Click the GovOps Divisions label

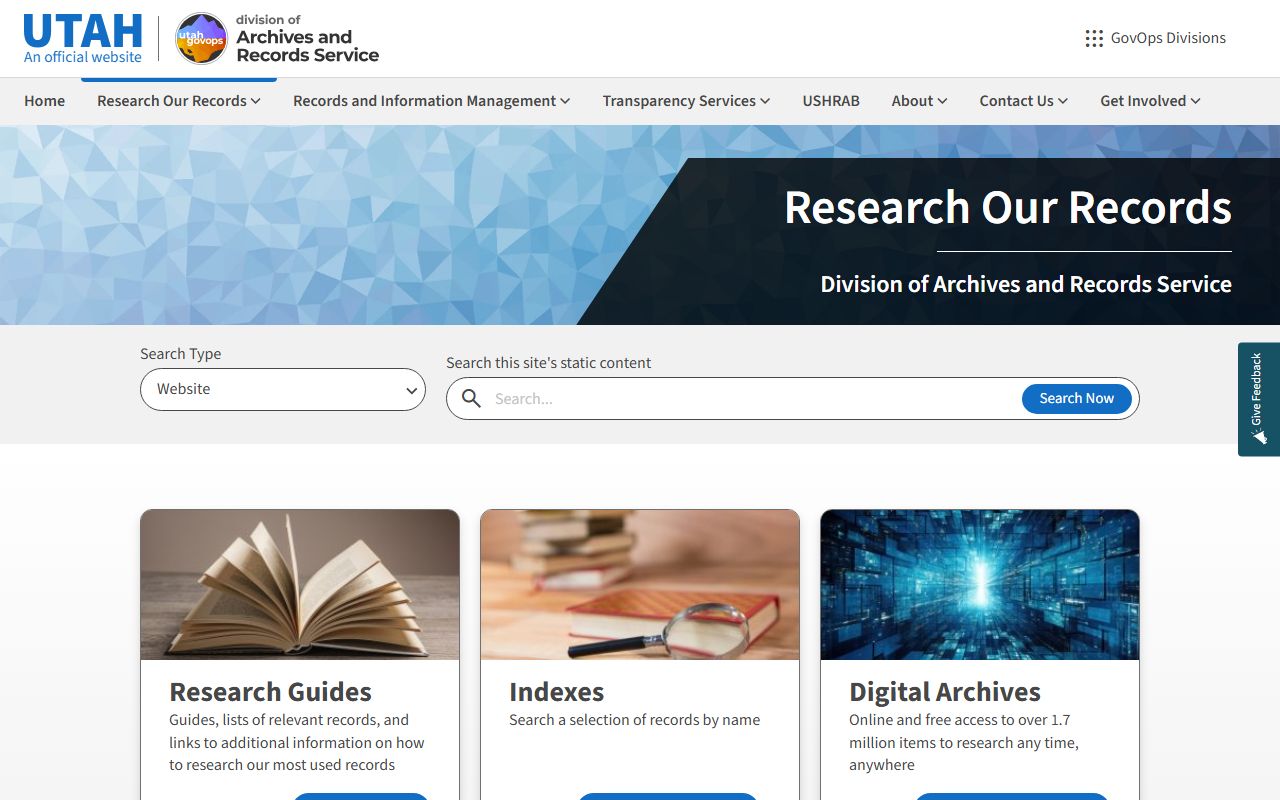(x=1168, y=38)
